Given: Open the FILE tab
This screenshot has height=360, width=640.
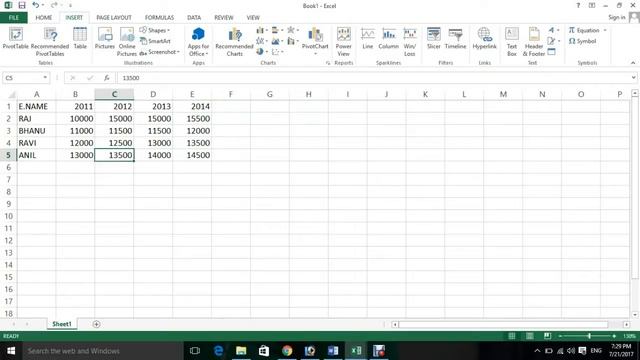Looking at the screenshot, I should pyautogui.click(x=13, y=18).
